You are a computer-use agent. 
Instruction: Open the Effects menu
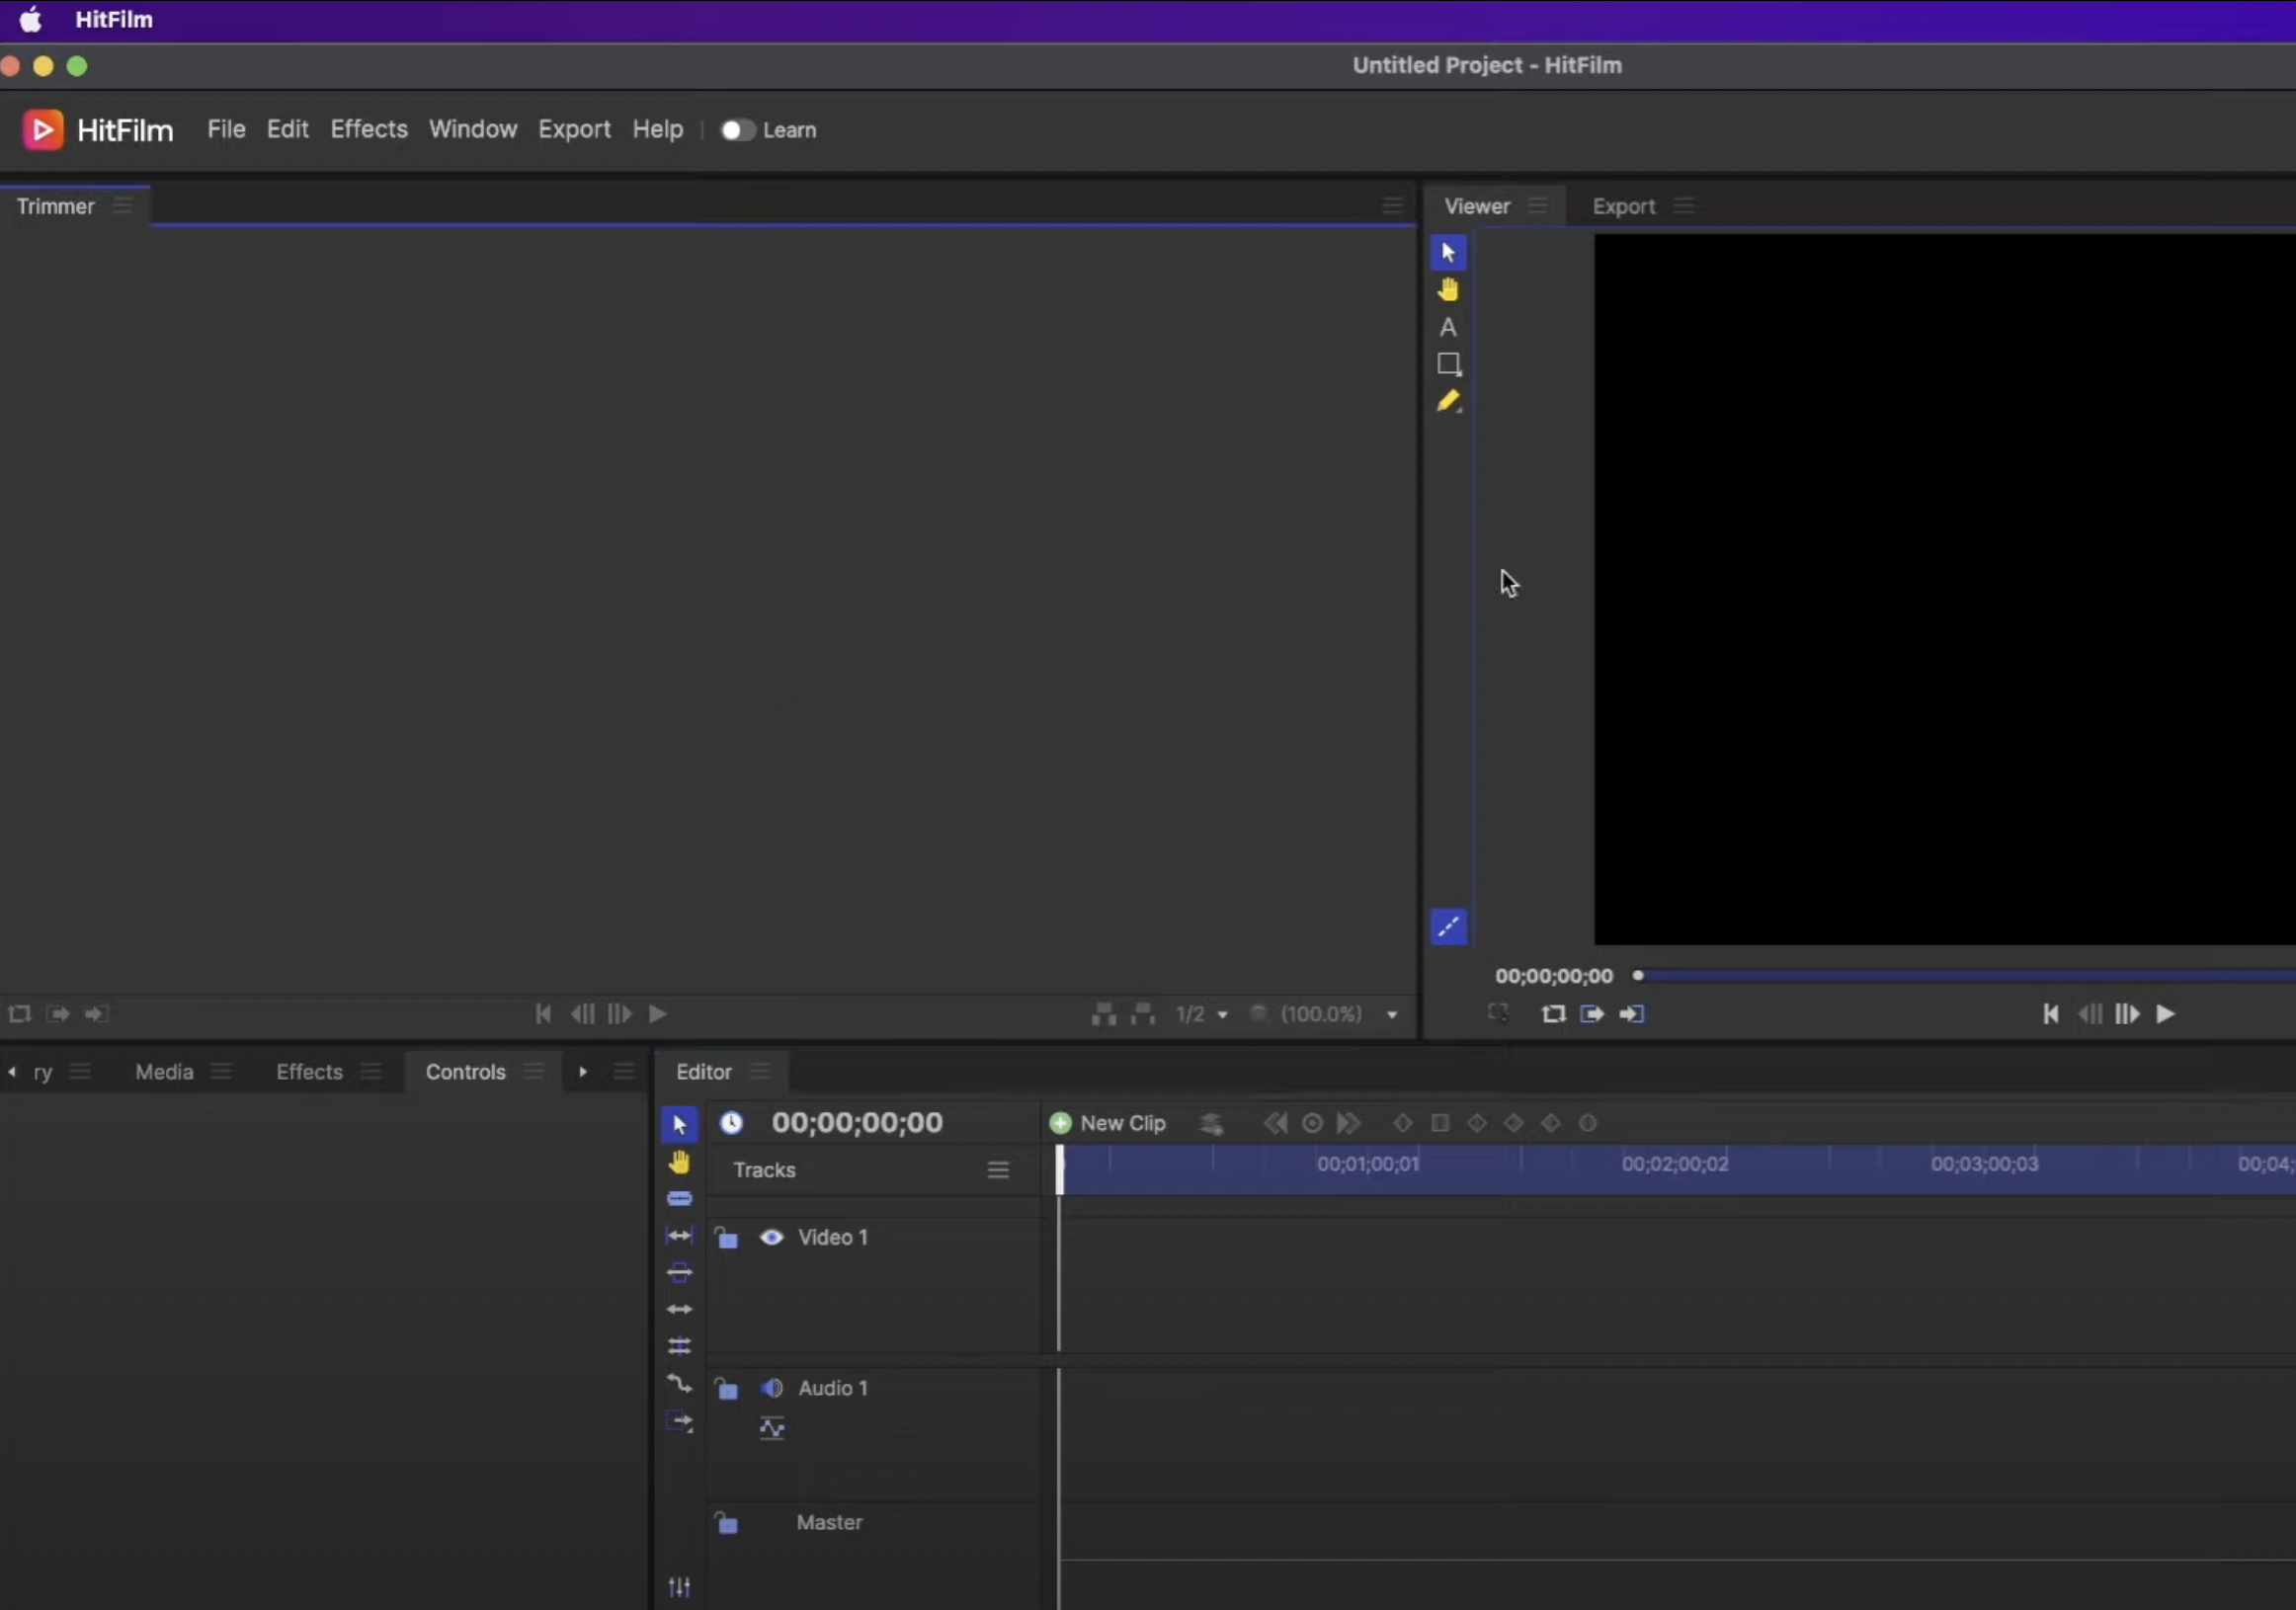pyautogui.click(x=369, y=129)
